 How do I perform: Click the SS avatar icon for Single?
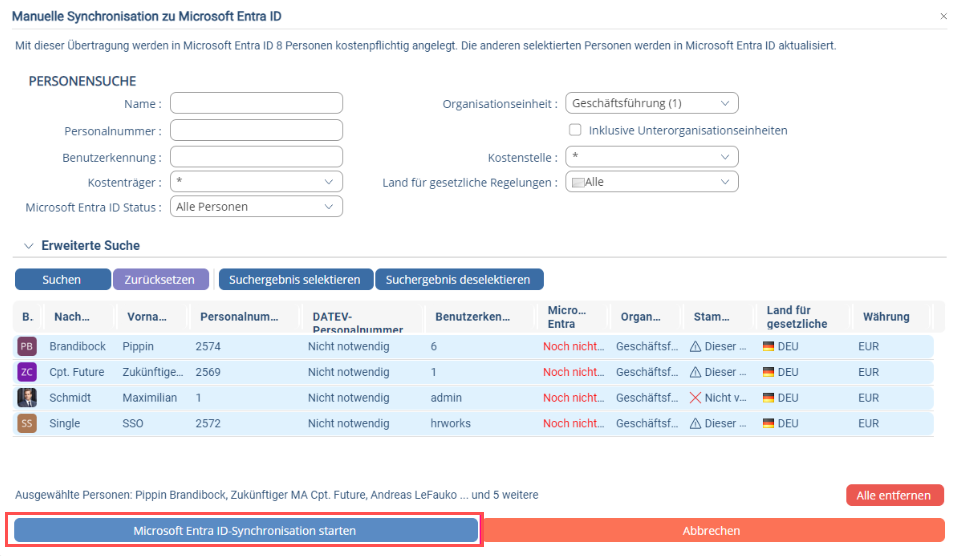point(27,423)
